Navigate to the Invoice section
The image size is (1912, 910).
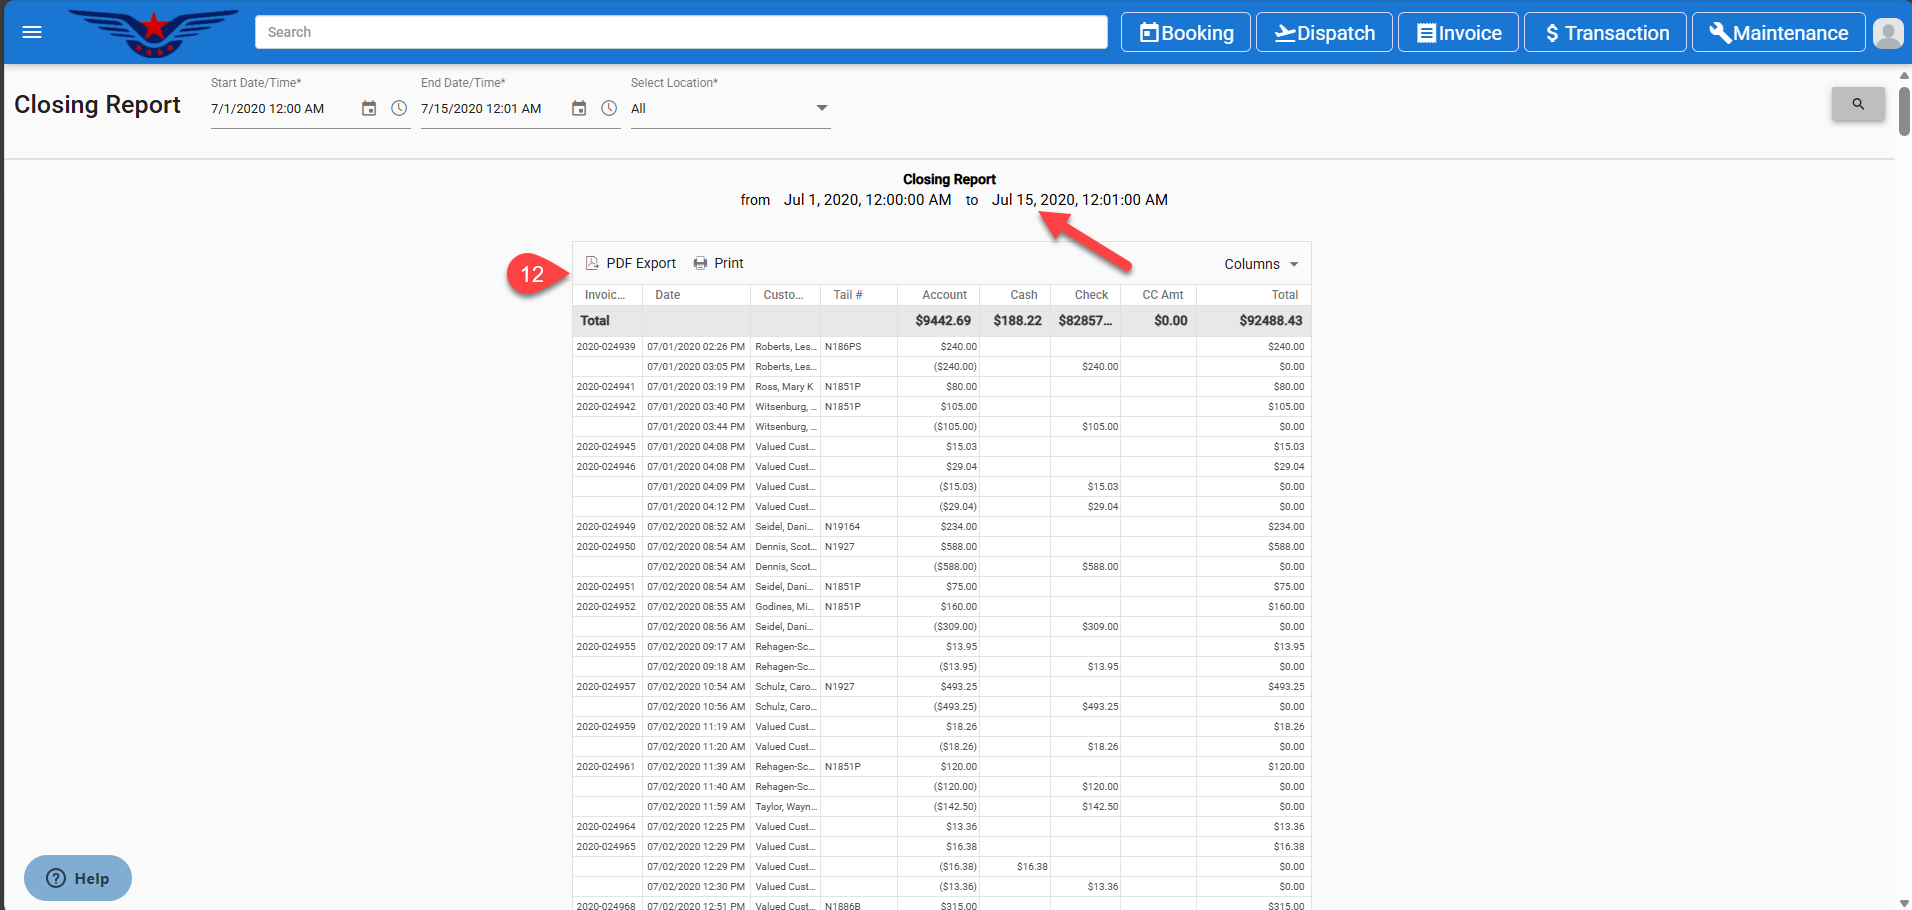point(1458,33)
